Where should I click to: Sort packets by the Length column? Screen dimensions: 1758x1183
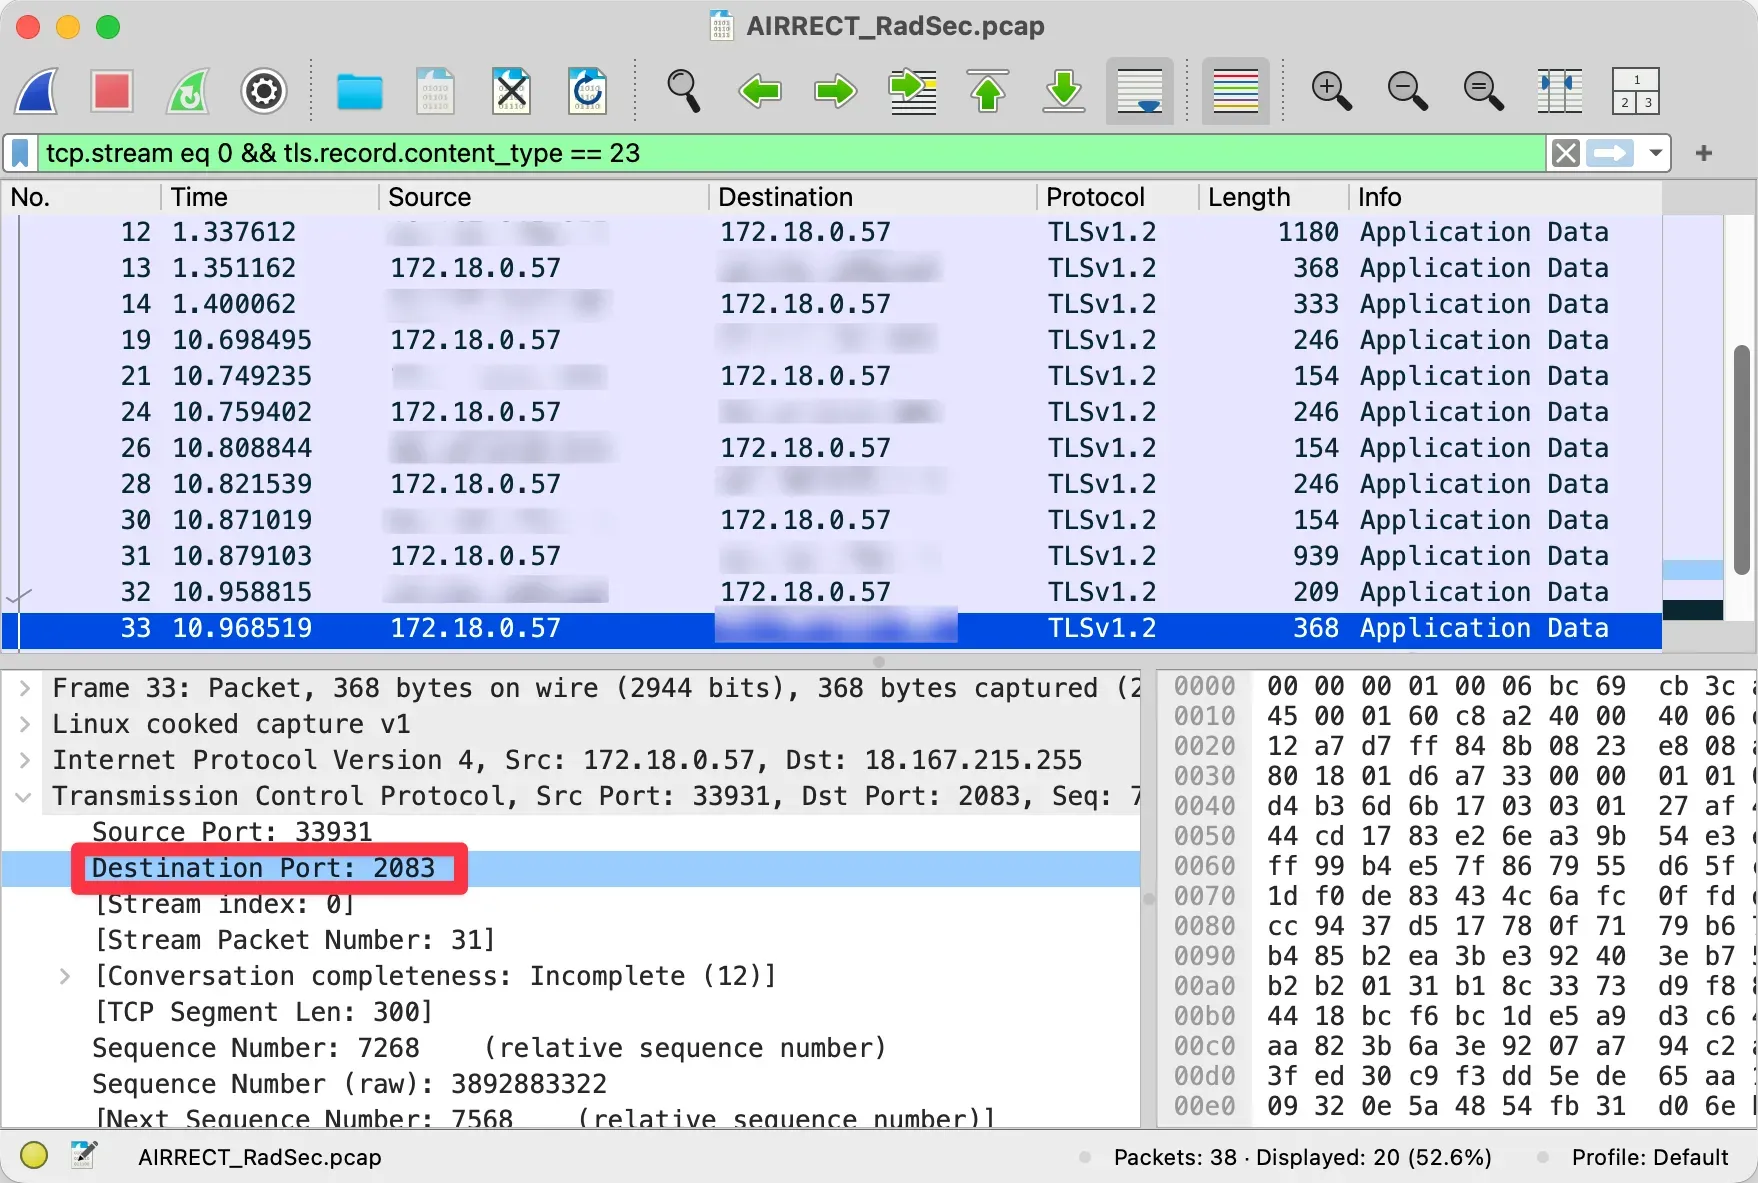click(x=1248, y=197)
